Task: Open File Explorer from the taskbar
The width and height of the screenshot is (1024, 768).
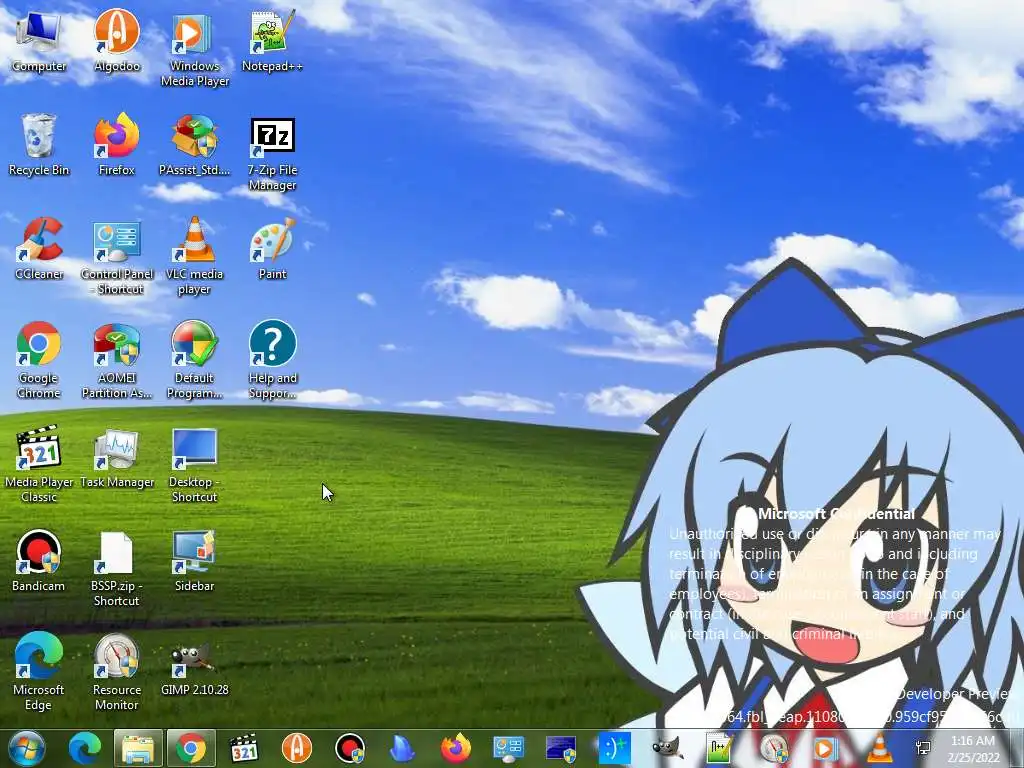Action: (138, 748)
